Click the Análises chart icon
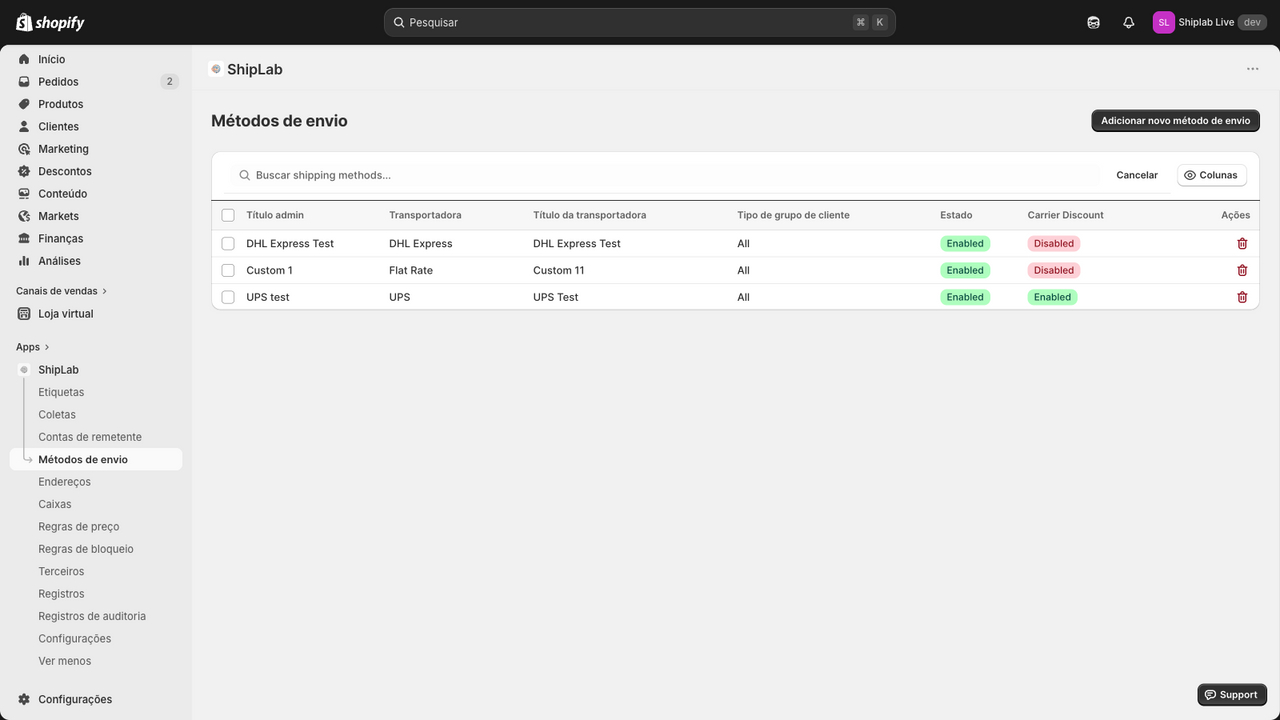 coord(24,261)
